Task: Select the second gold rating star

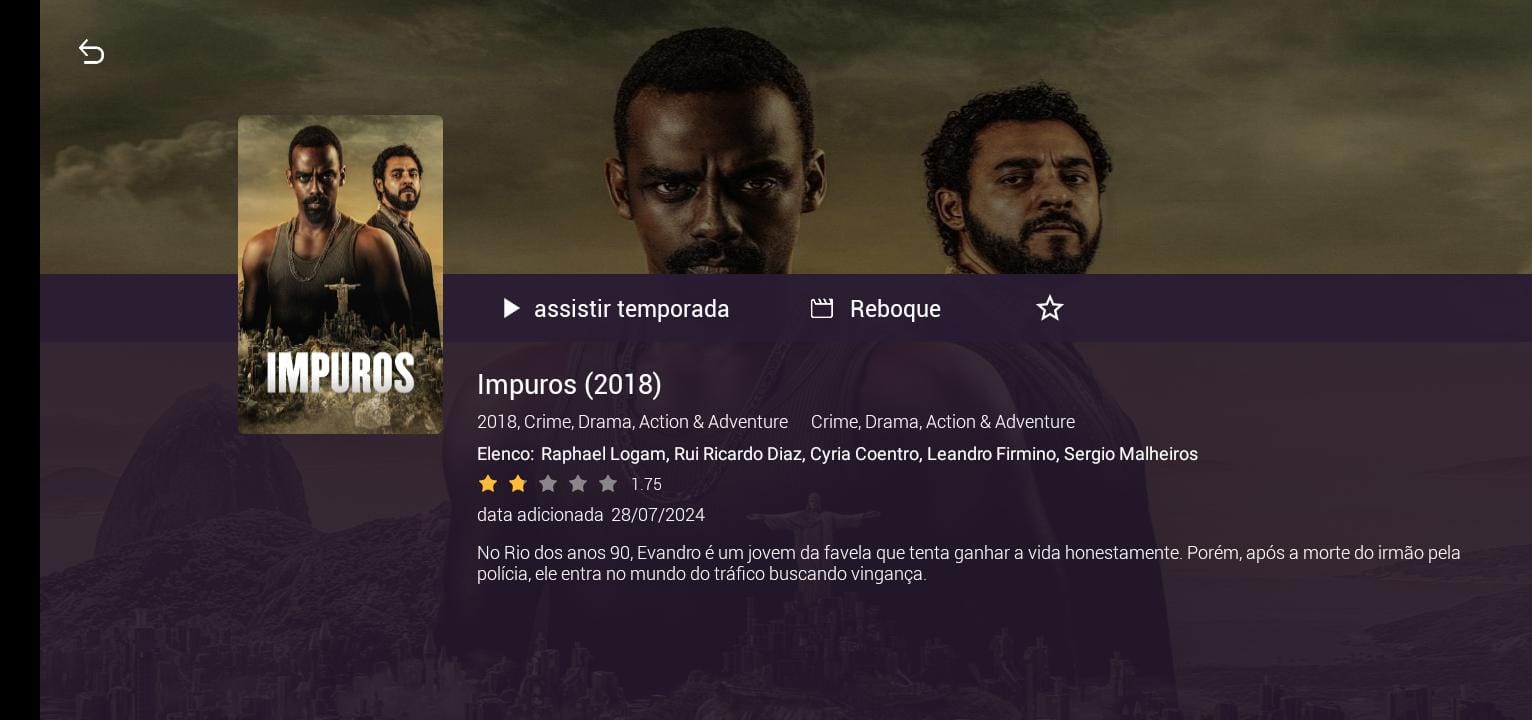Action: click(518, 484)
